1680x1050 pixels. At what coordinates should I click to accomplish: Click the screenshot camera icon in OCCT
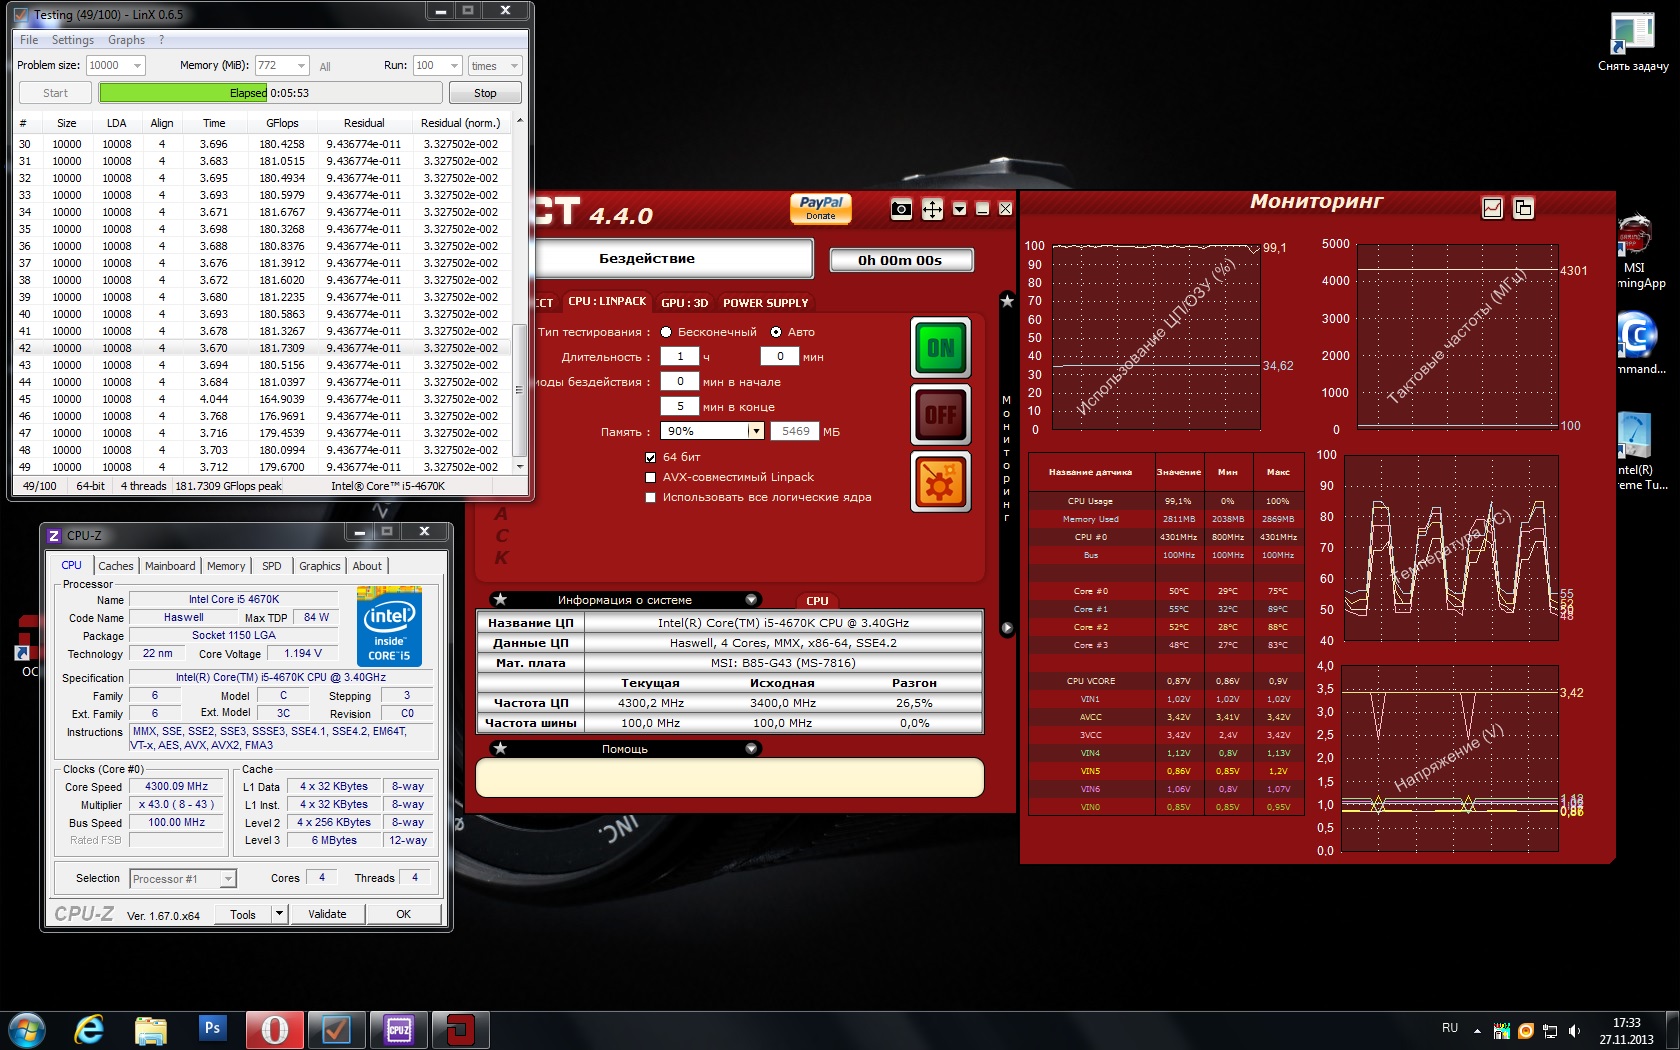901,209
